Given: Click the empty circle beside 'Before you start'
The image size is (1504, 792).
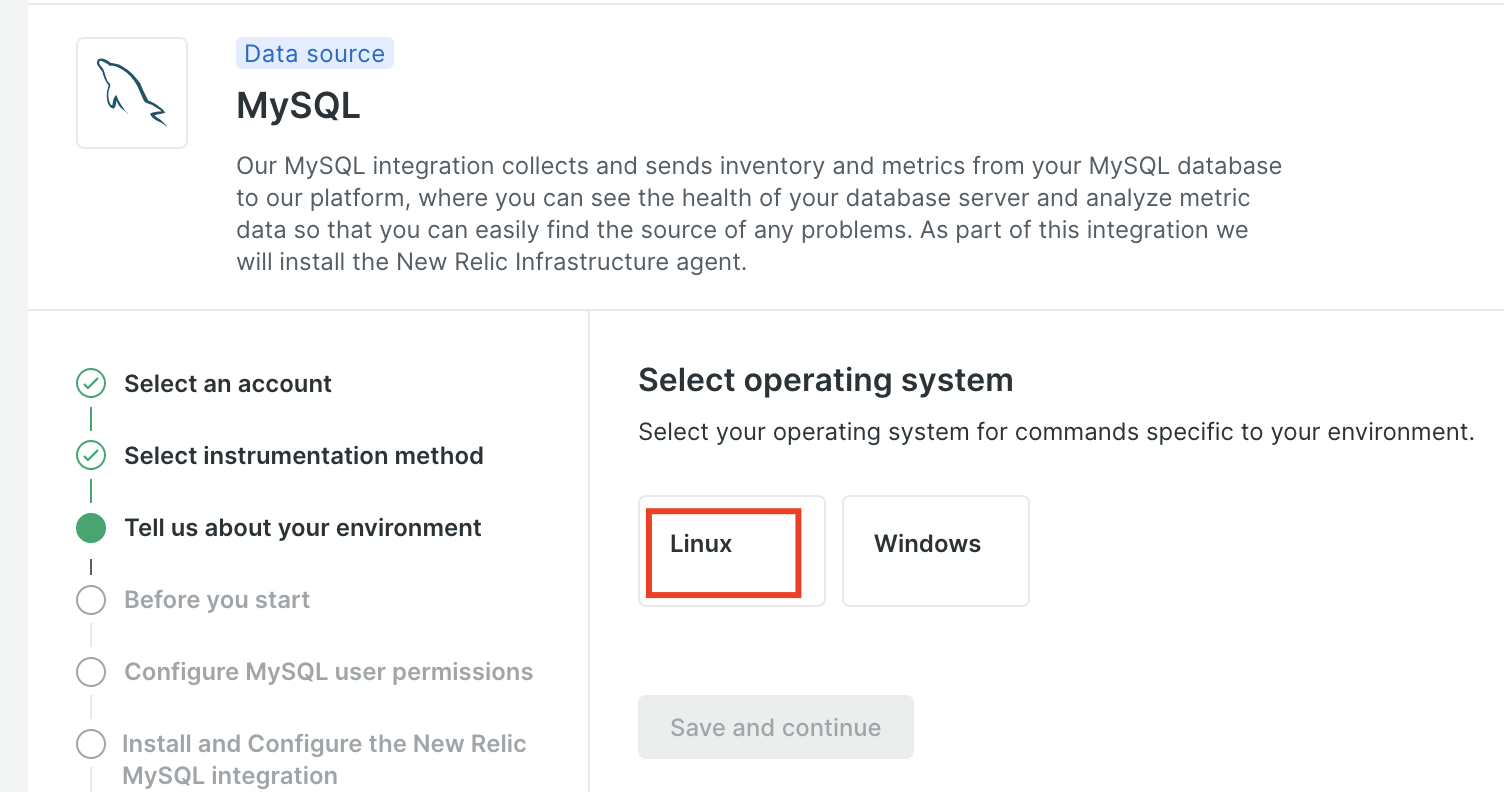Looking at the screenshot, I should (91, 600).
